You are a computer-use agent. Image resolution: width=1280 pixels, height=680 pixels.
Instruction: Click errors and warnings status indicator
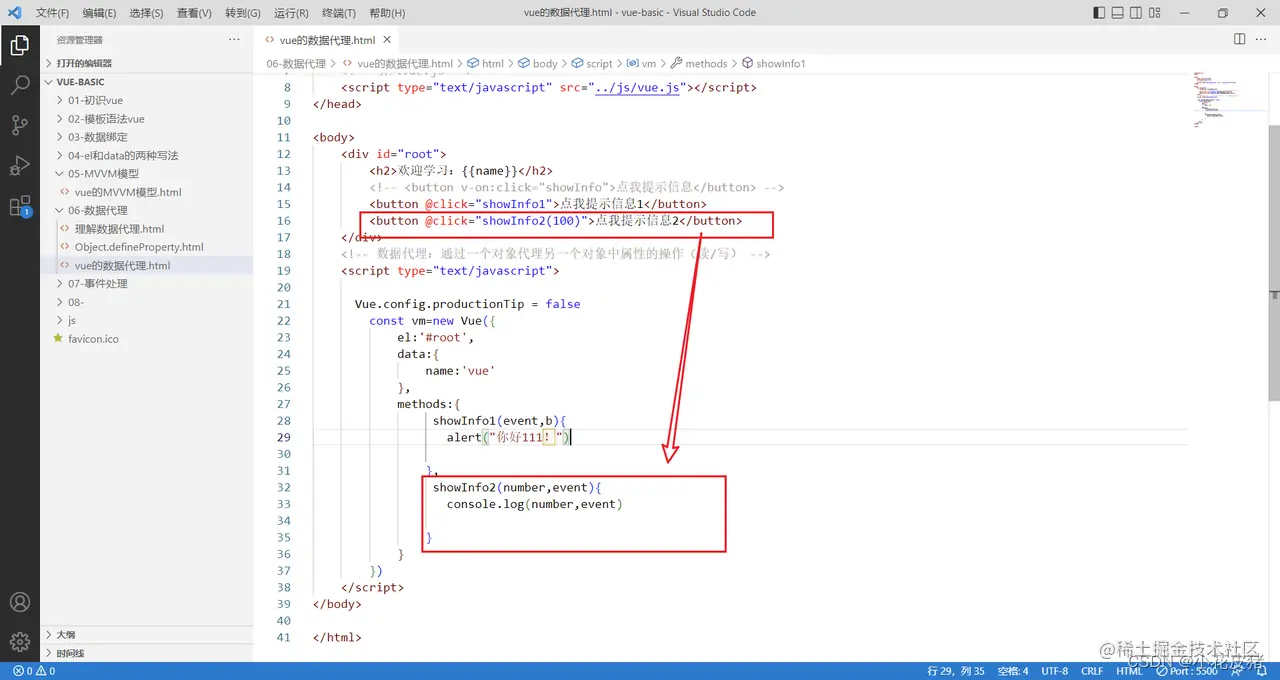[x=34, y=671]
